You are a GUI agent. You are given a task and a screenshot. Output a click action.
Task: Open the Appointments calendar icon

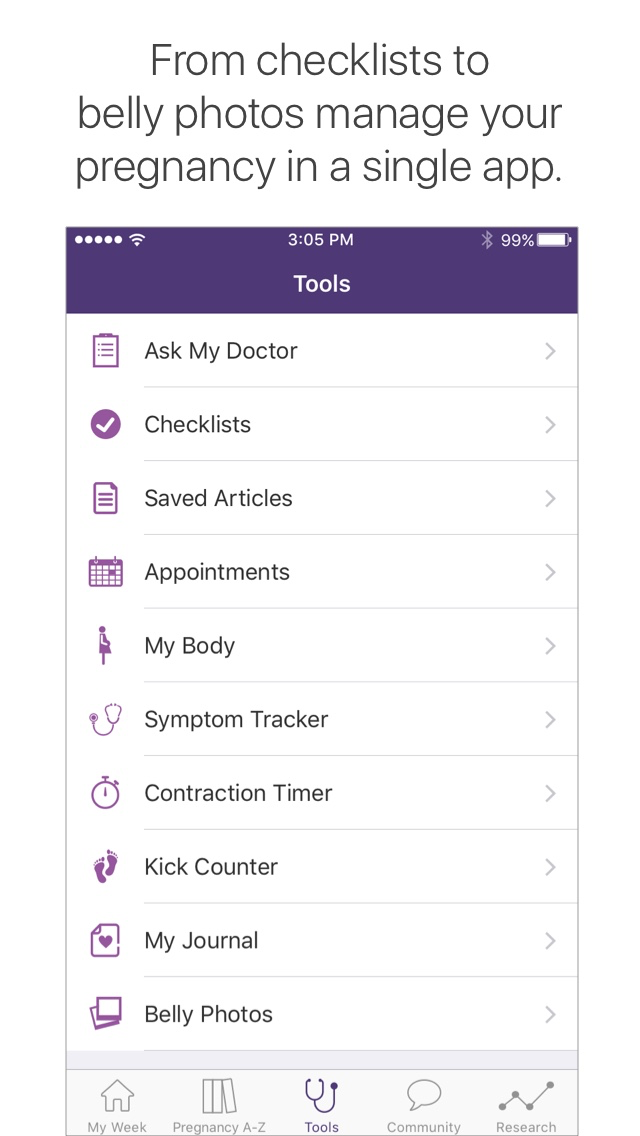coord(106,571)
